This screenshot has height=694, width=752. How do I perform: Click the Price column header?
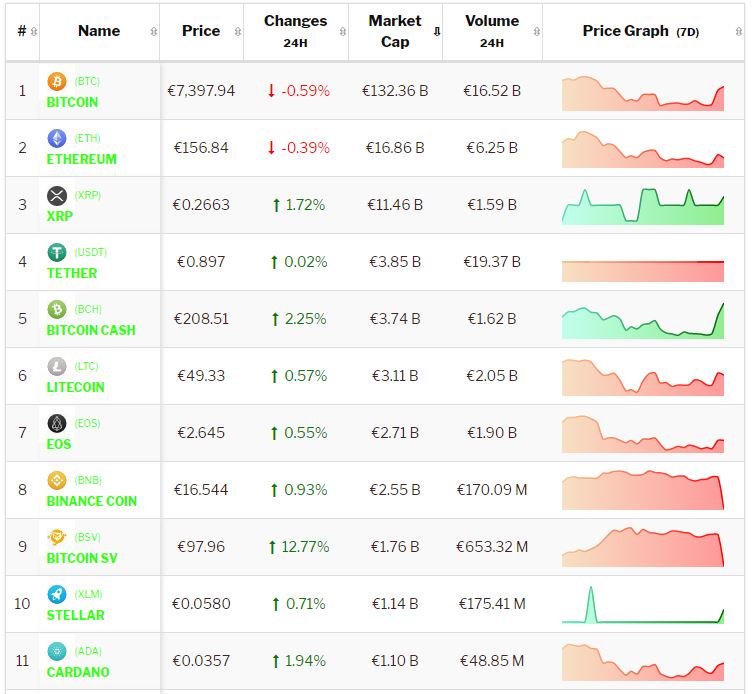[x=201, y=31]
